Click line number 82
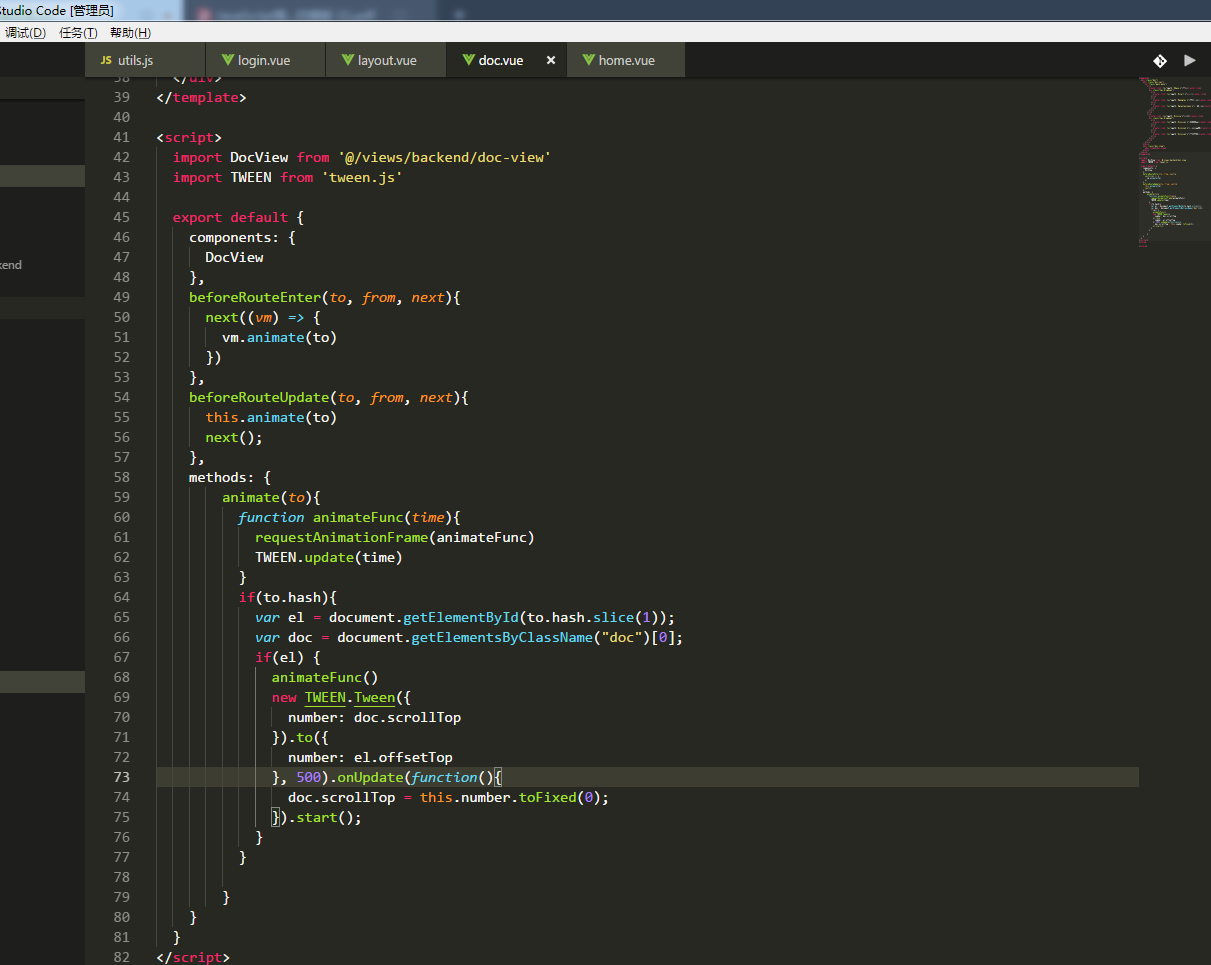1211x965 pixels. [122, 957]
